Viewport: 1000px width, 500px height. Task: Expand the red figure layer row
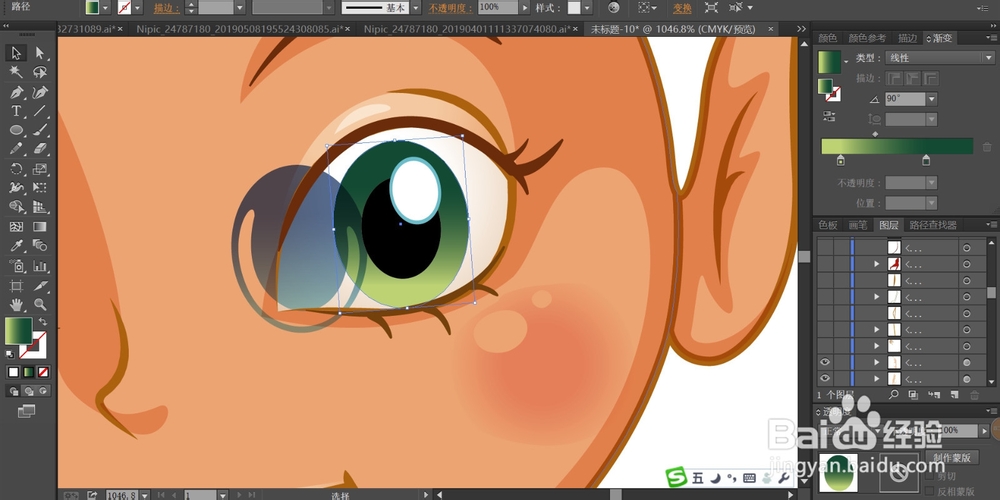[877, 263]
